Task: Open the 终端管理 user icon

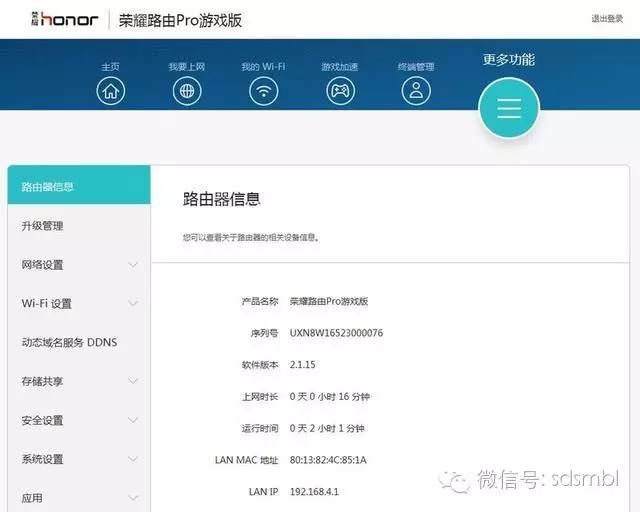Action: 416,91
